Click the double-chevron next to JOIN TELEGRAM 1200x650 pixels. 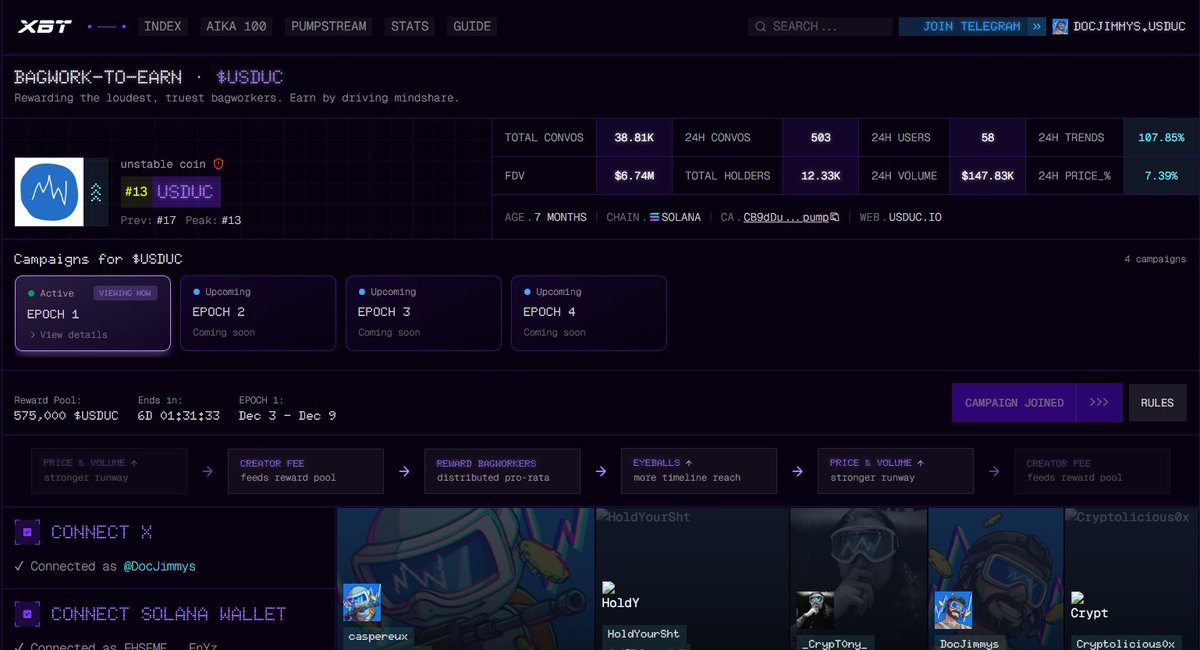(1037, 26)
